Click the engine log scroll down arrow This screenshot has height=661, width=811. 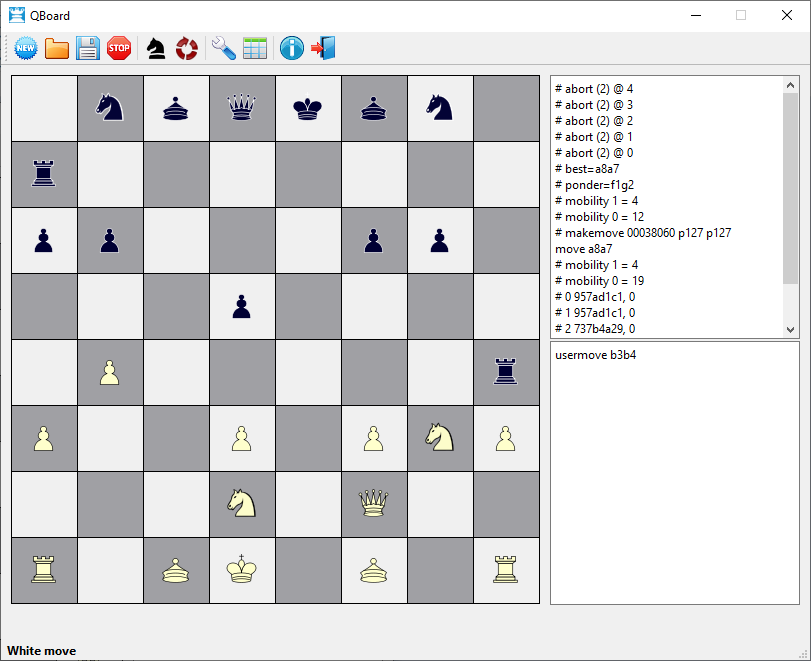click(x=790, y=329)
